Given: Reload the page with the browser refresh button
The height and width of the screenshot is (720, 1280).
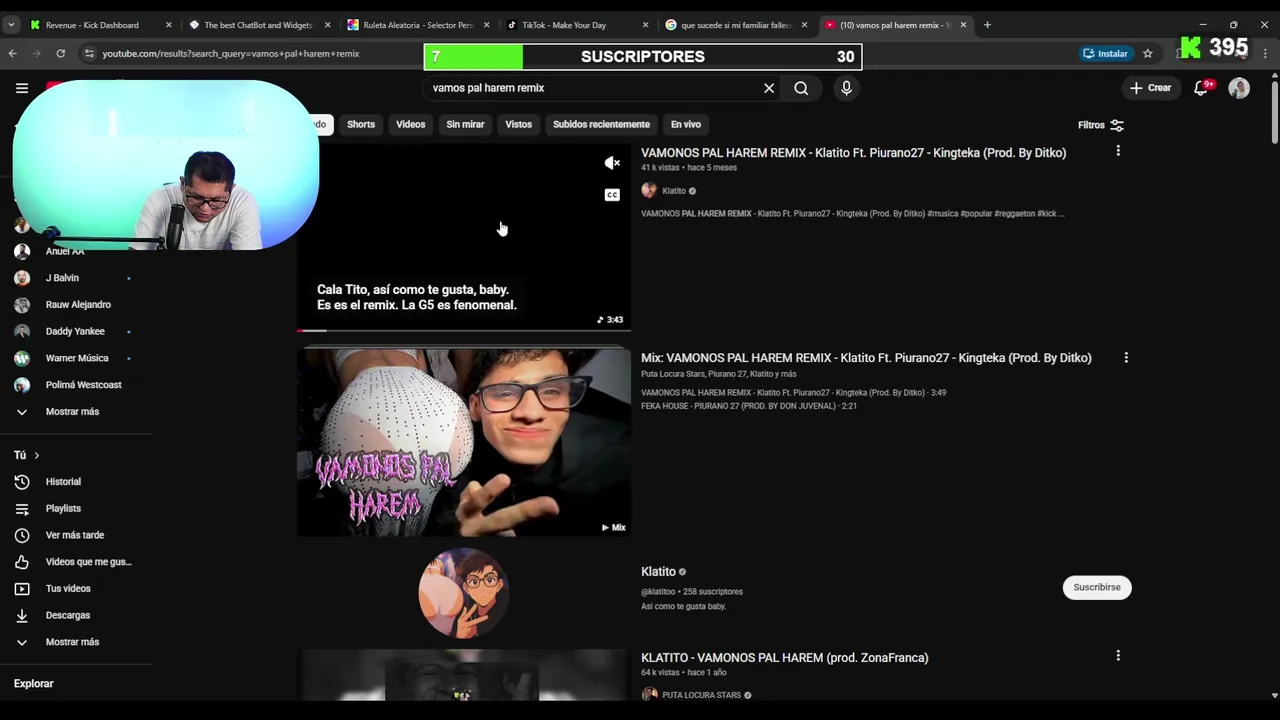Looking at the screenshot, I should click(x=61, y=54).
